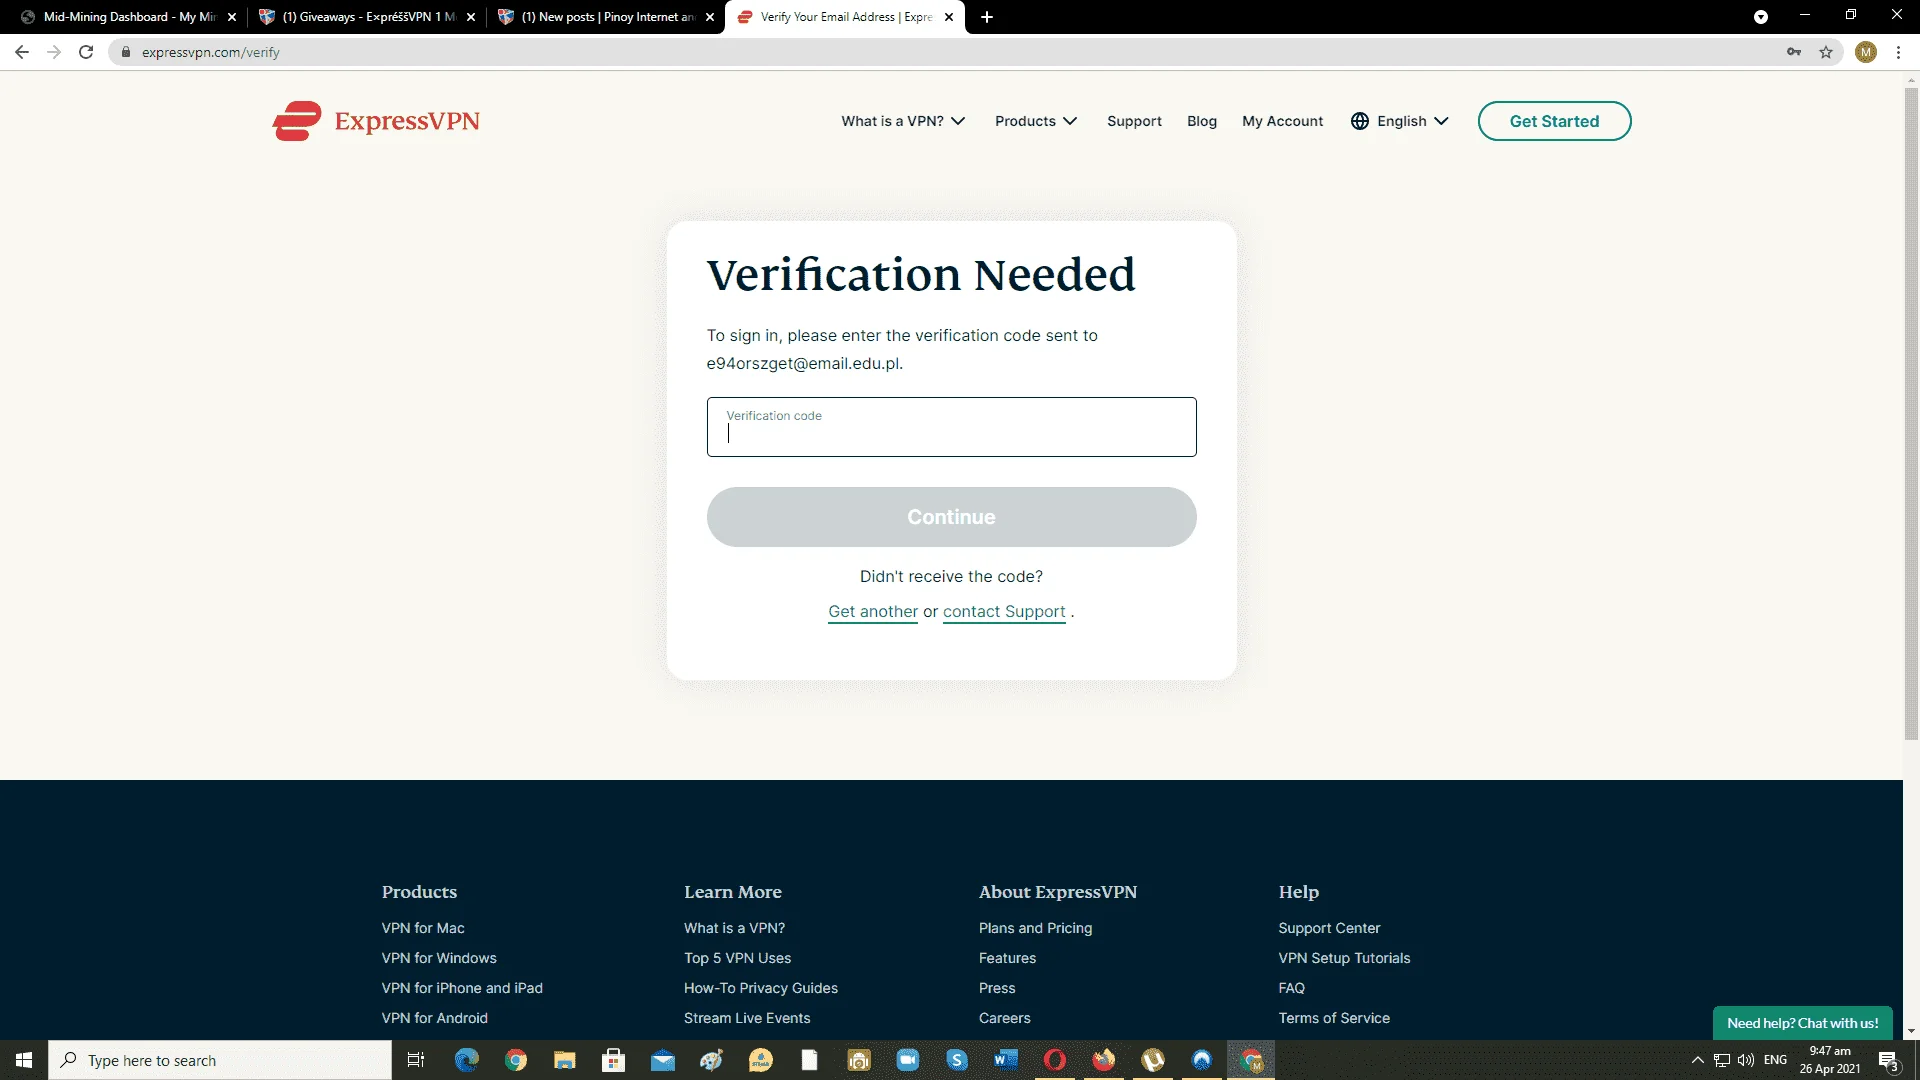The image size is (1920, 1080).
Task: Open the VPN for Mac footer link
Action: [x=423, y=928]
